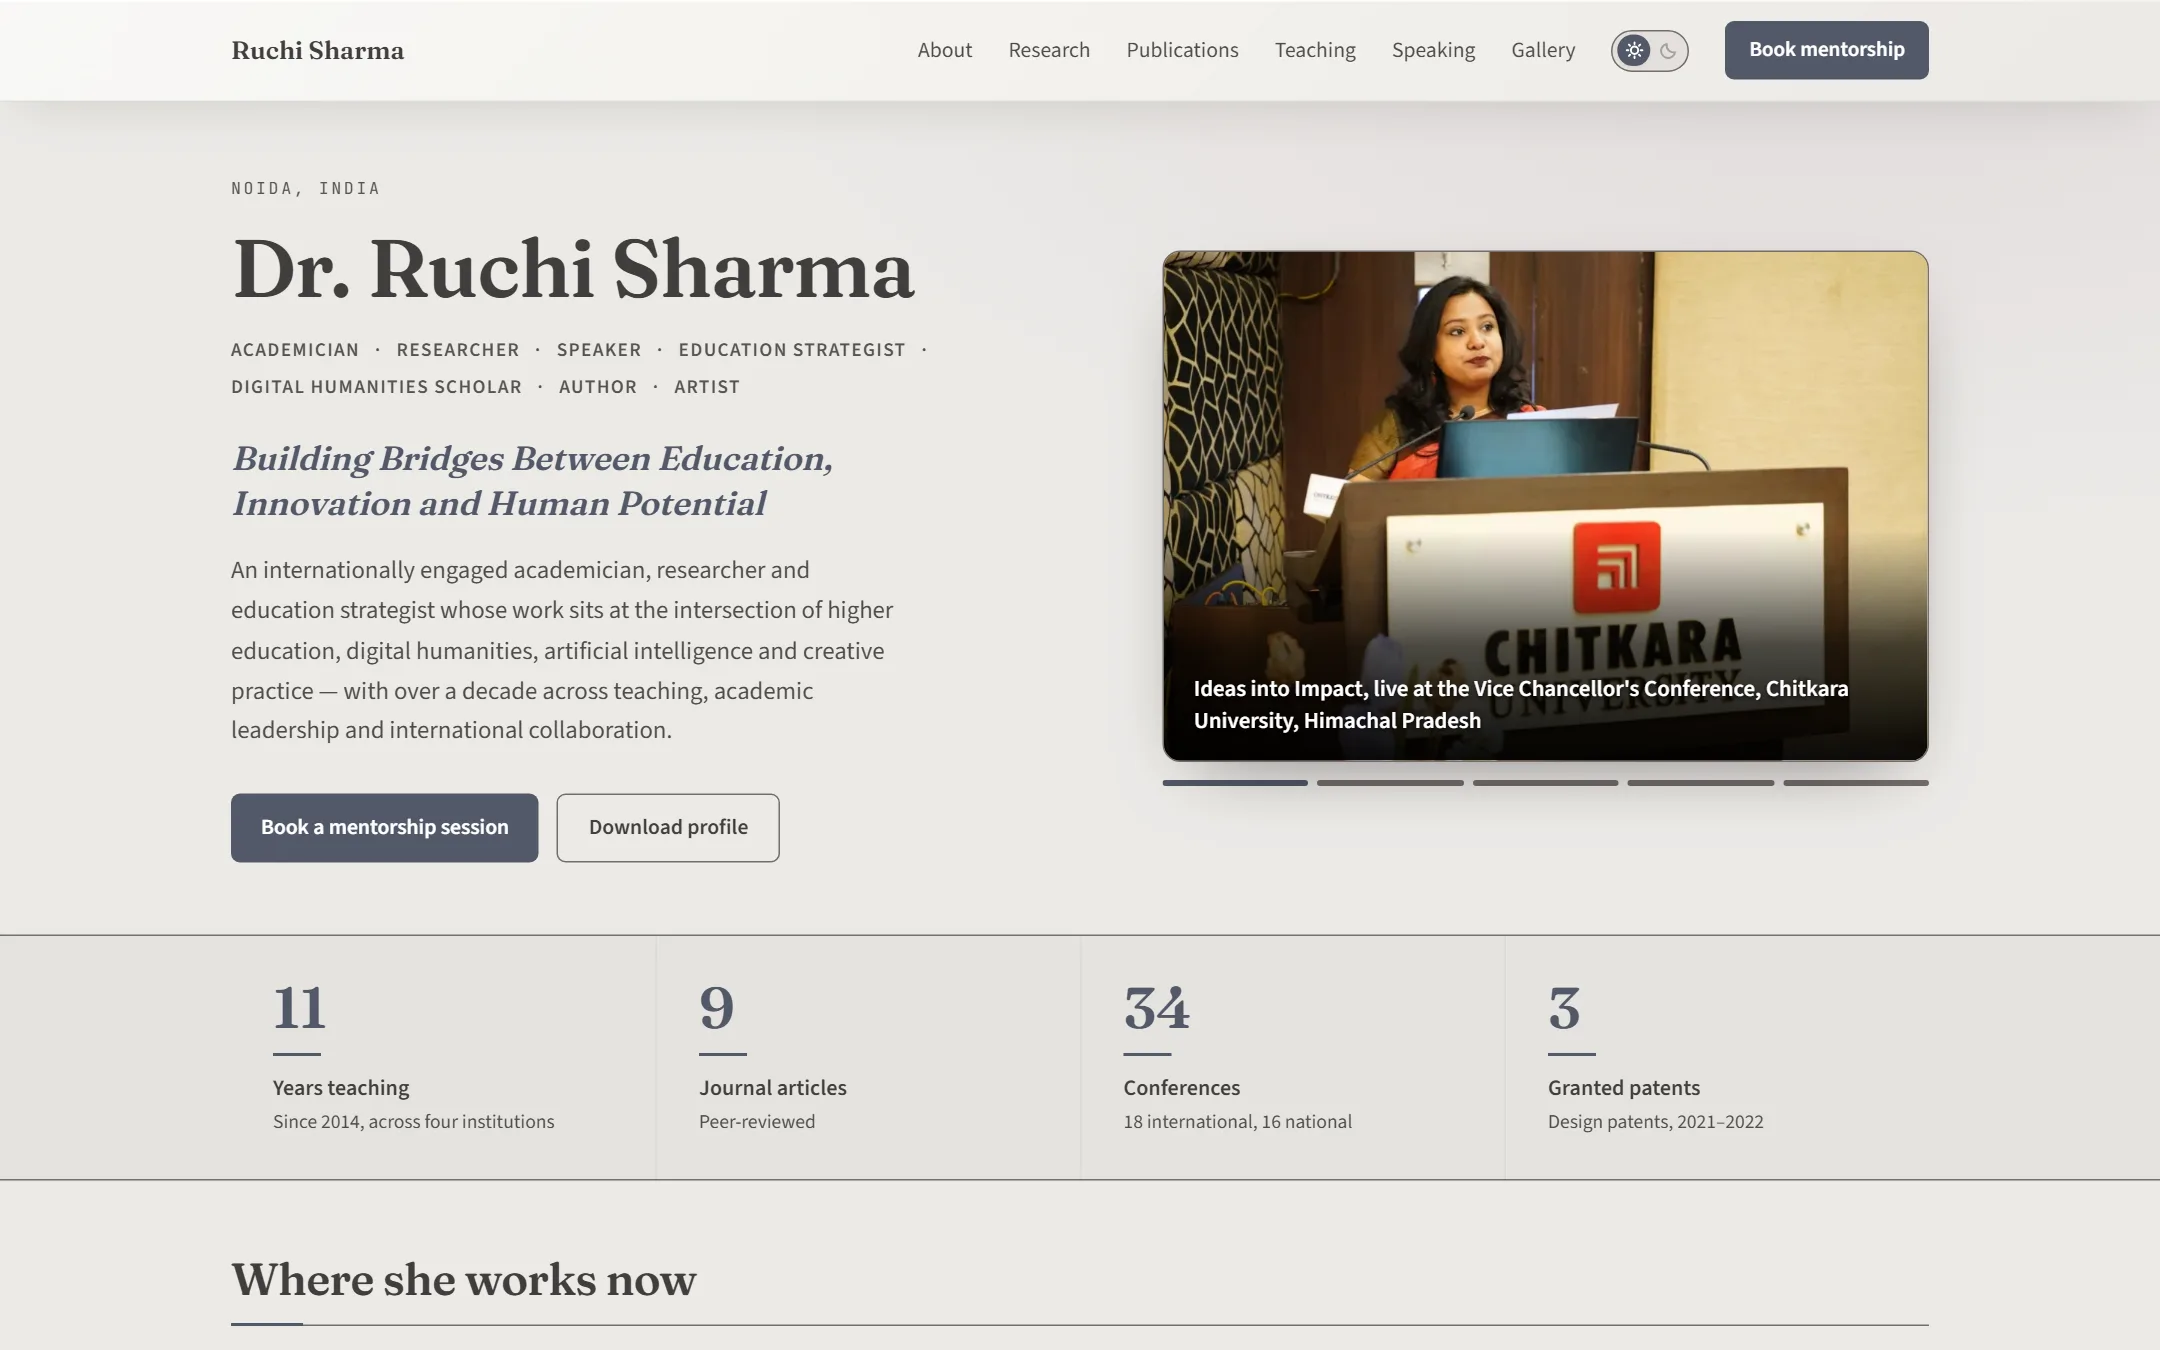Open the Speaking nav item
The image size is (2160, 1350).
tap(1433, 50)
